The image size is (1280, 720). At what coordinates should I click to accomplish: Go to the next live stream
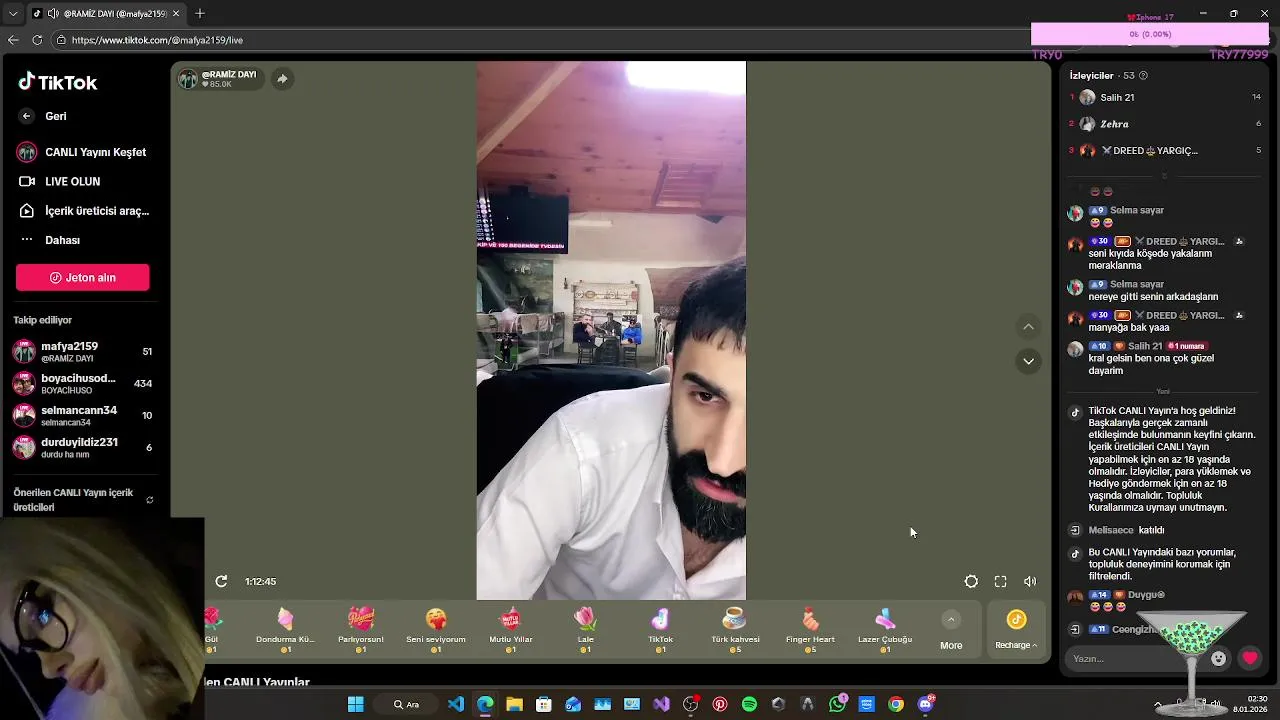[x=1028, y=361]
